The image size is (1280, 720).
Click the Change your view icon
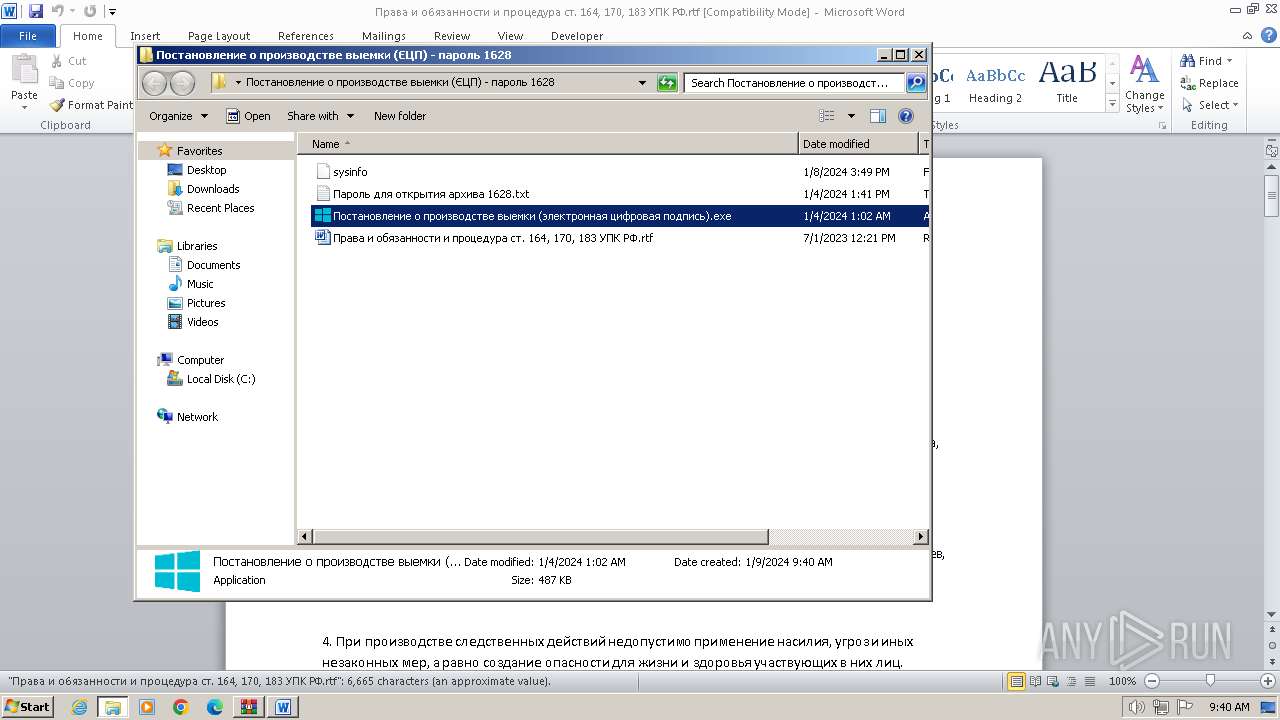[x=826, y=116]
